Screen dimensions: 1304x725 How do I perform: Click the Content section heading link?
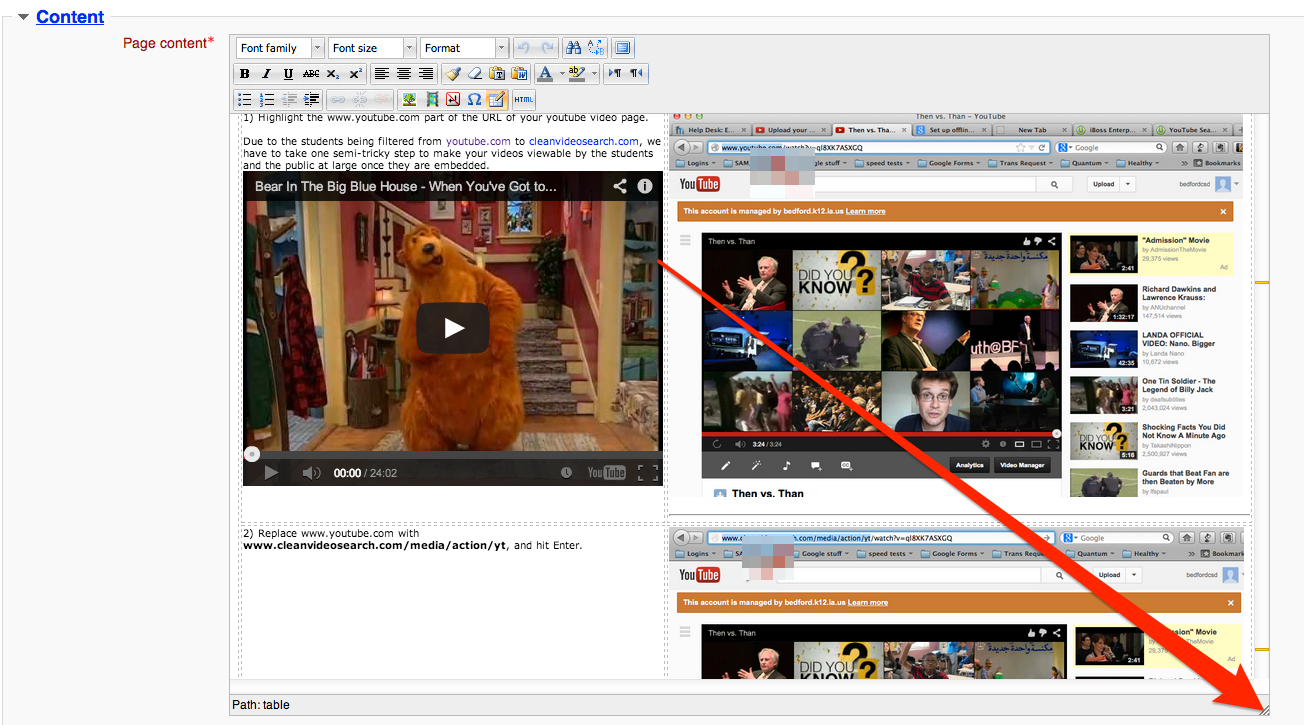tap(70, 17)
